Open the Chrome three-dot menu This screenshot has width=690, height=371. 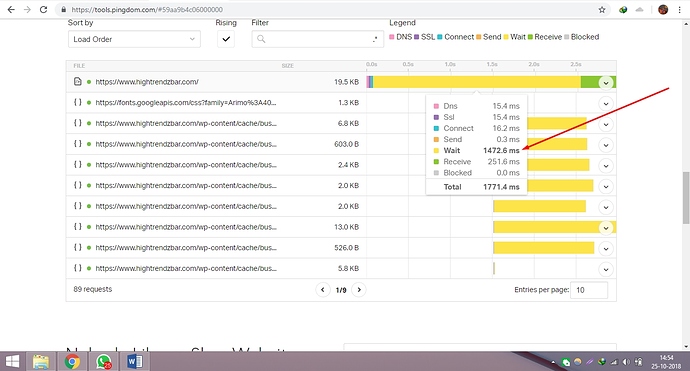pos(679,10)
